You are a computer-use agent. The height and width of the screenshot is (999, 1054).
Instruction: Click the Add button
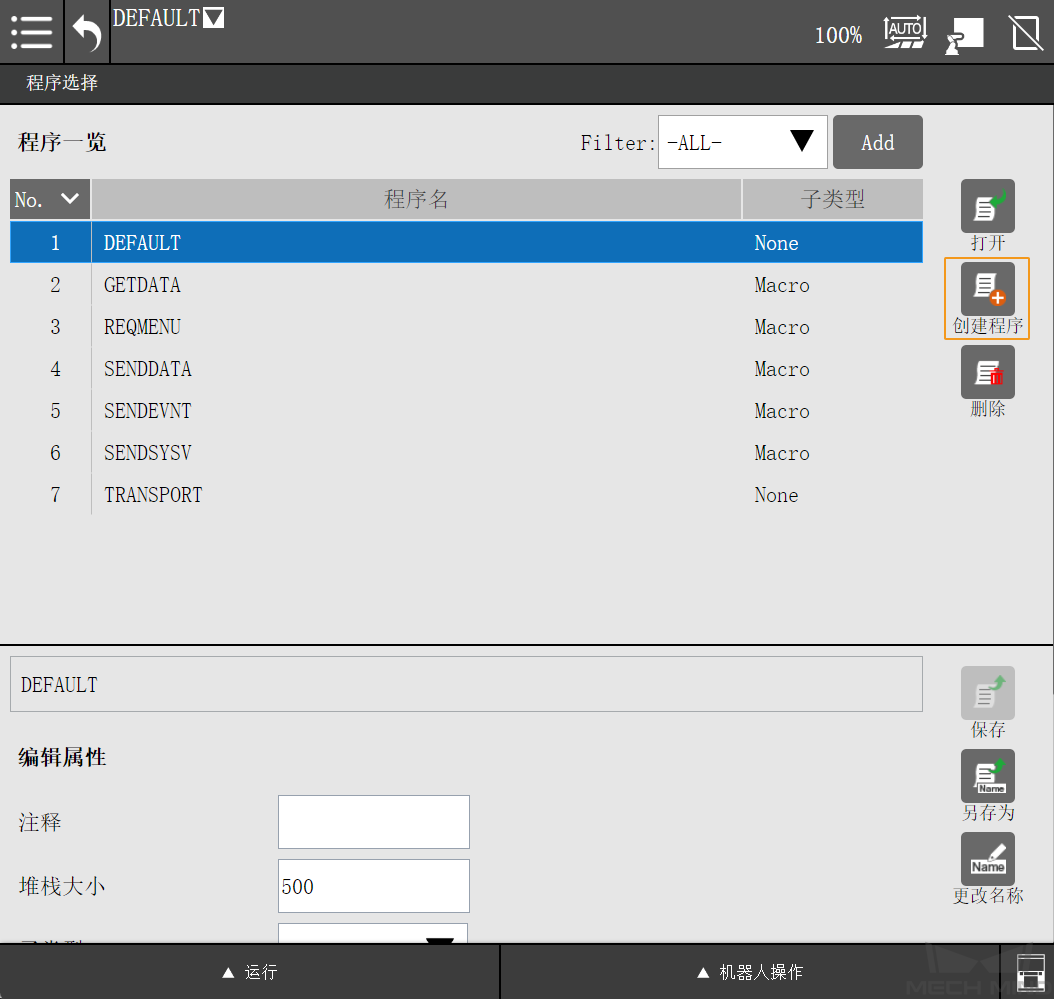[x=877, y=142]
